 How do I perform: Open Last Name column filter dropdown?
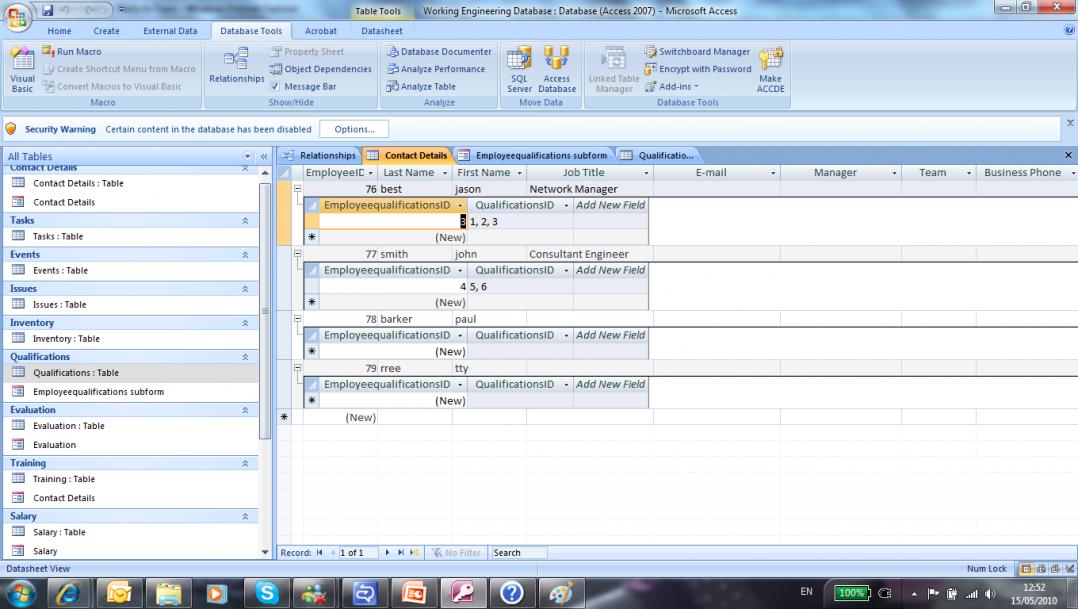(x=445, y=173)
